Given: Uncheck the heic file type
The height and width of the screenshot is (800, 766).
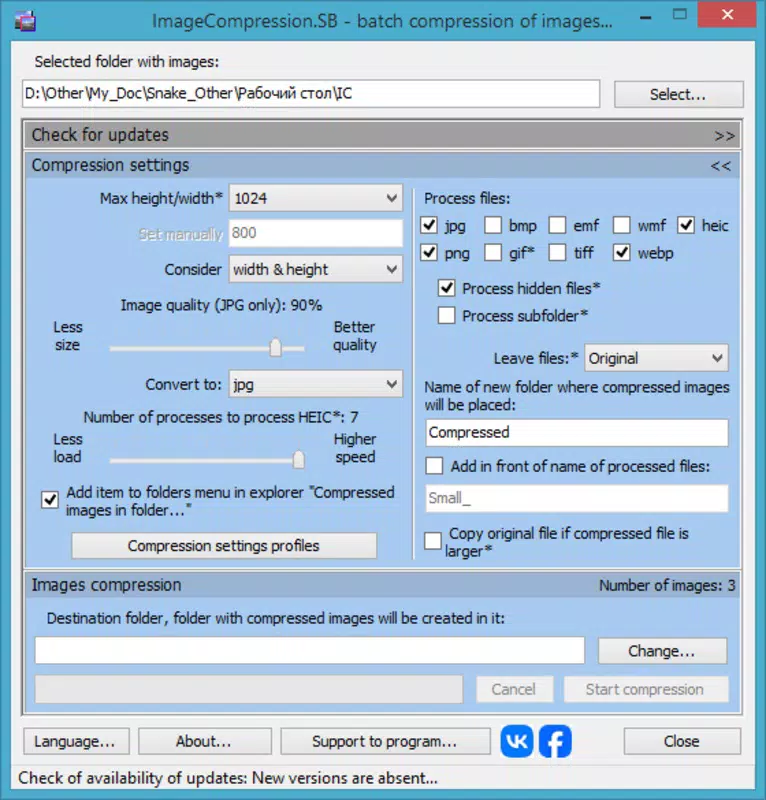Looking at the screenshot, I should tap(686, 225).
